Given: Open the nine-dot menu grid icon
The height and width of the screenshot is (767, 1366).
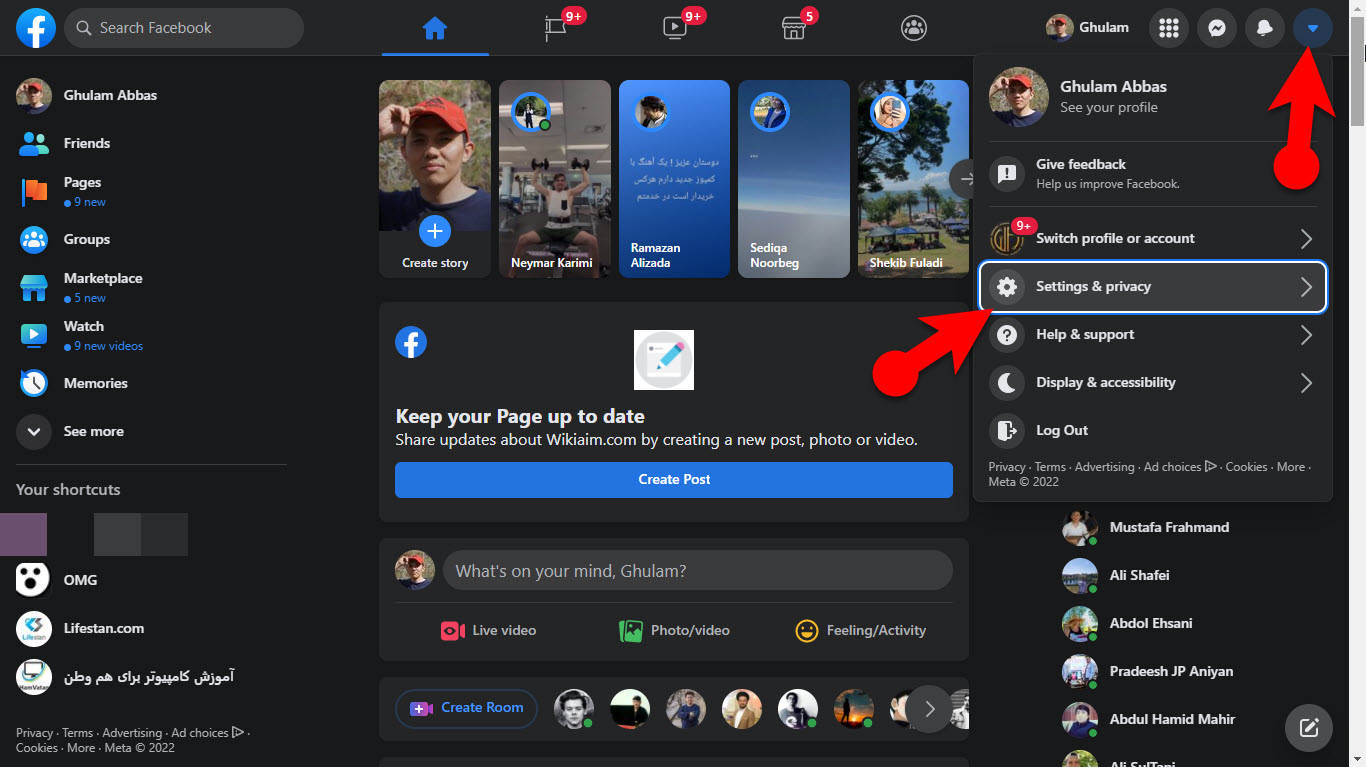Looking at the screenshot, I should [x=1168, y=28].
